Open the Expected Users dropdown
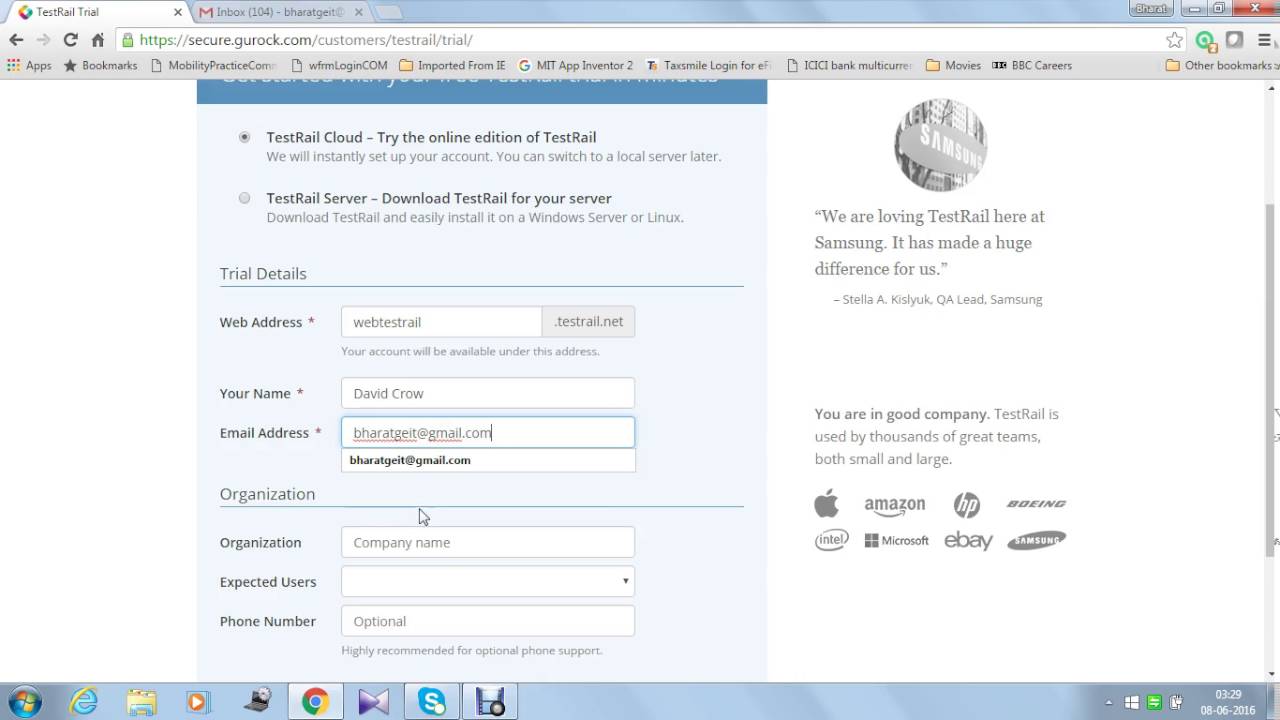 pyautogui.click(x=488, y=581)
